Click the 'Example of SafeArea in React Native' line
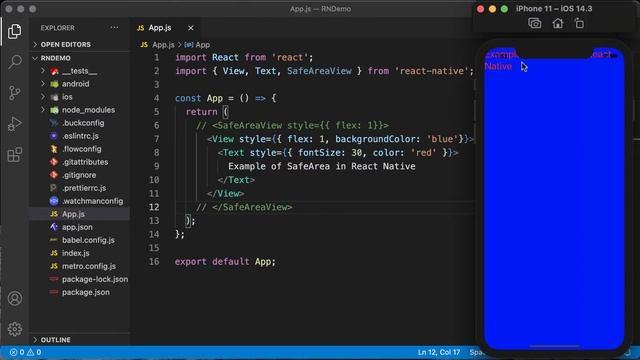This screenshot has width=640, height=360. click(322, 167)
